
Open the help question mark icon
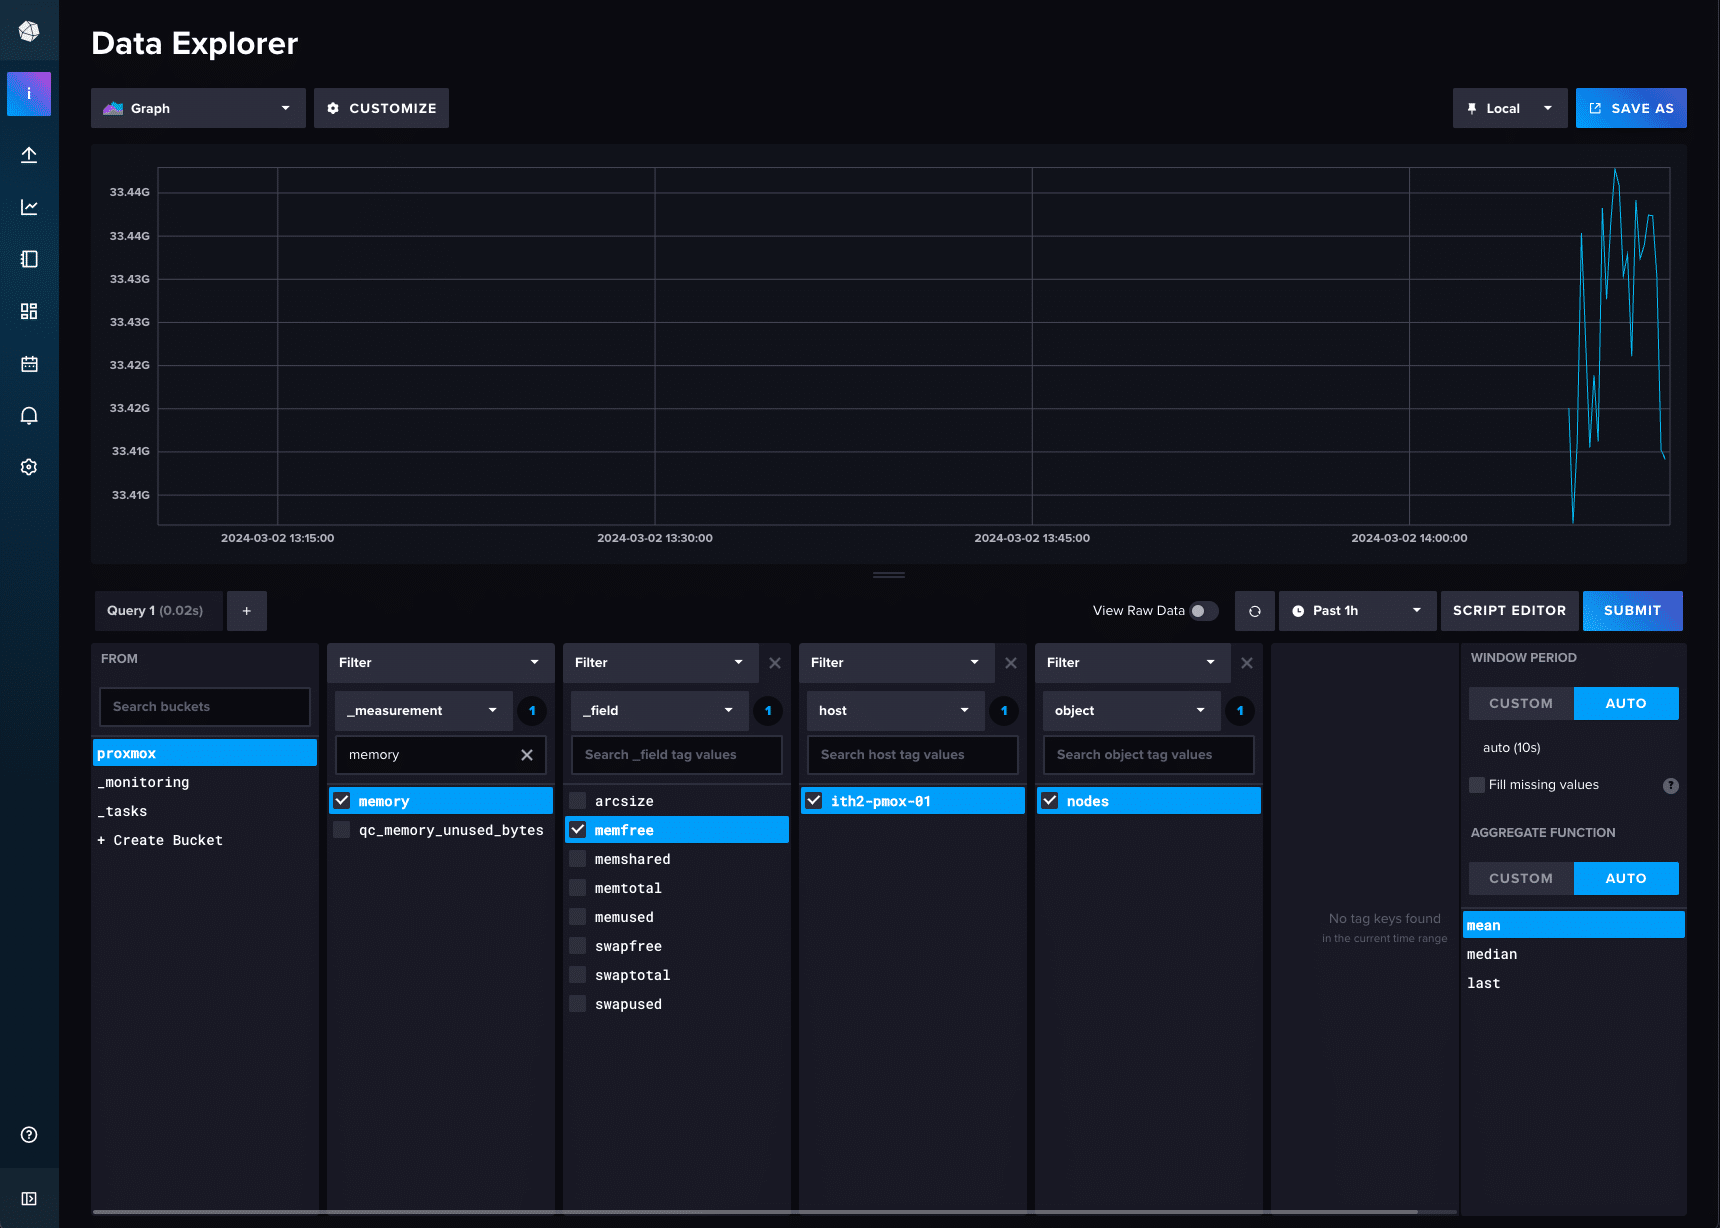coord(29,1134)
